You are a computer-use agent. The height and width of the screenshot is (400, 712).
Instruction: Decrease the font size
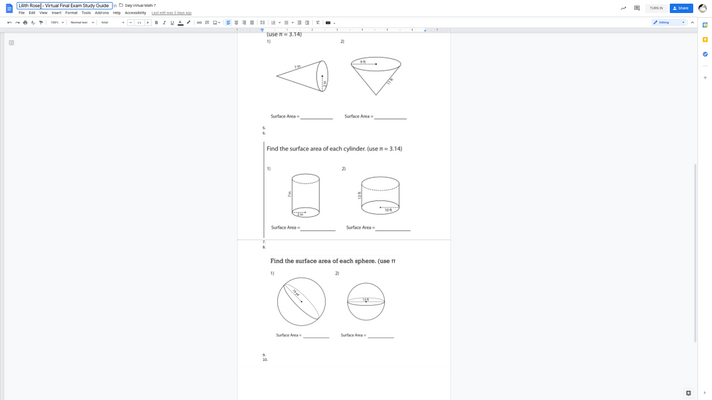click(131, 23)
